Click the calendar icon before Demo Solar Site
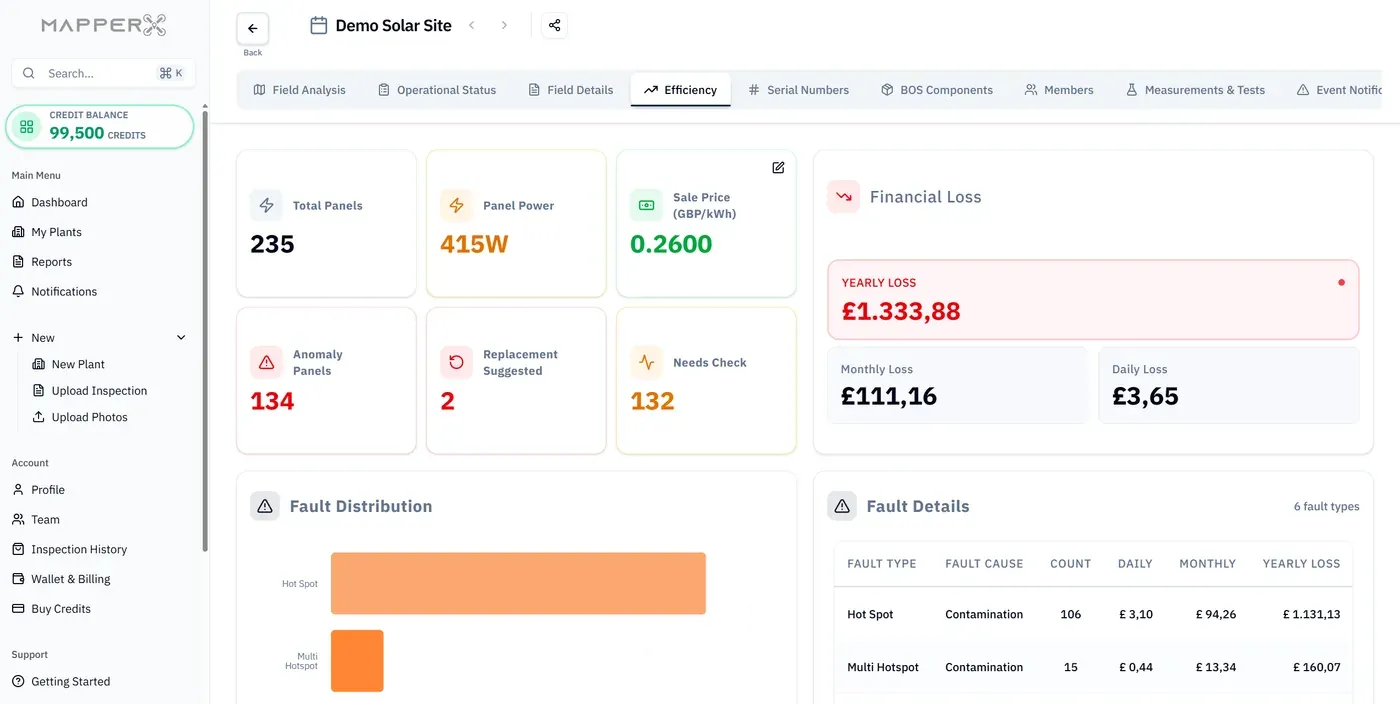Screen dimensions: 1400x704 click(318, 26)
